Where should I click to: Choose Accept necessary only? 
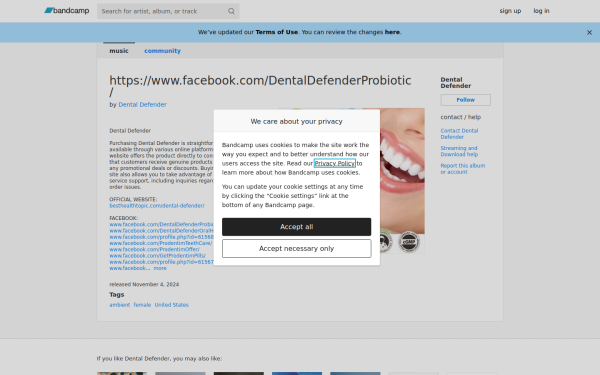tap(297, 249)
